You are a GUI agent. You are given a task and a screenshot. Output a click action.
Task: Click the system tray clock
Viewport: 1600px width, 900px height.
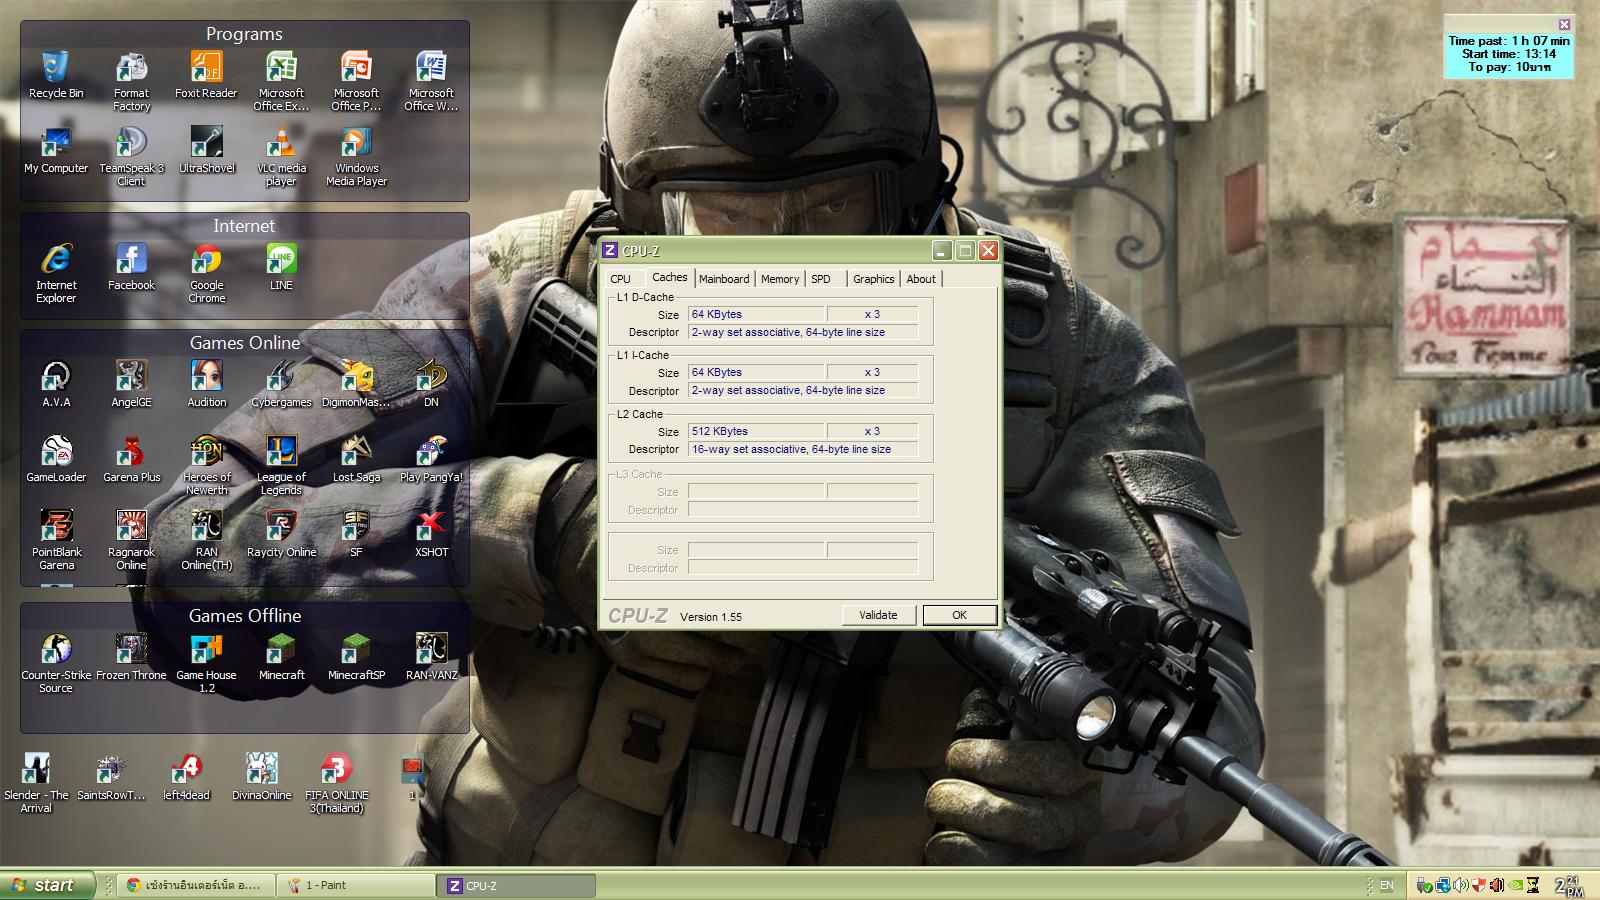[x=1569, y=885]
